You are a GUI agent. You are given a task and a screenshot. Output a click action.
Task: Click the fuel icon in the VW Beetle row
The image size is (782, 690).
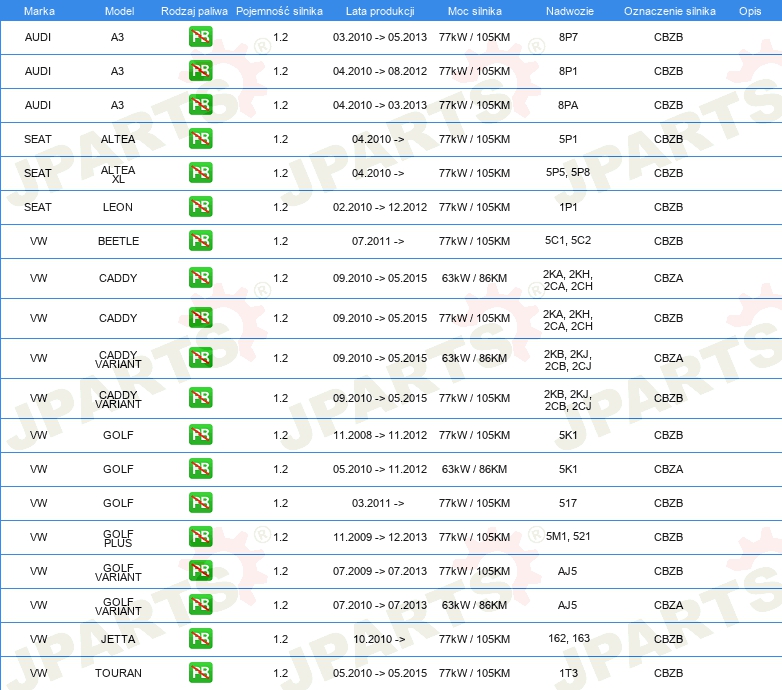click(200, 240)
